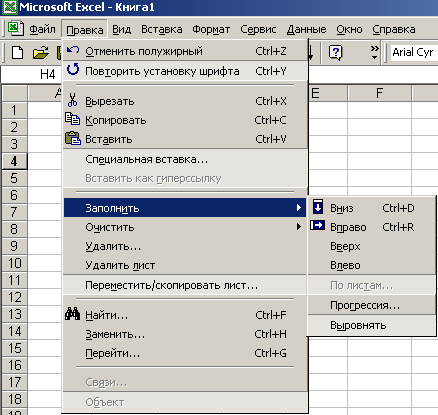438x415 pixels.
Task: Select row 4 header
Action: 14,161
